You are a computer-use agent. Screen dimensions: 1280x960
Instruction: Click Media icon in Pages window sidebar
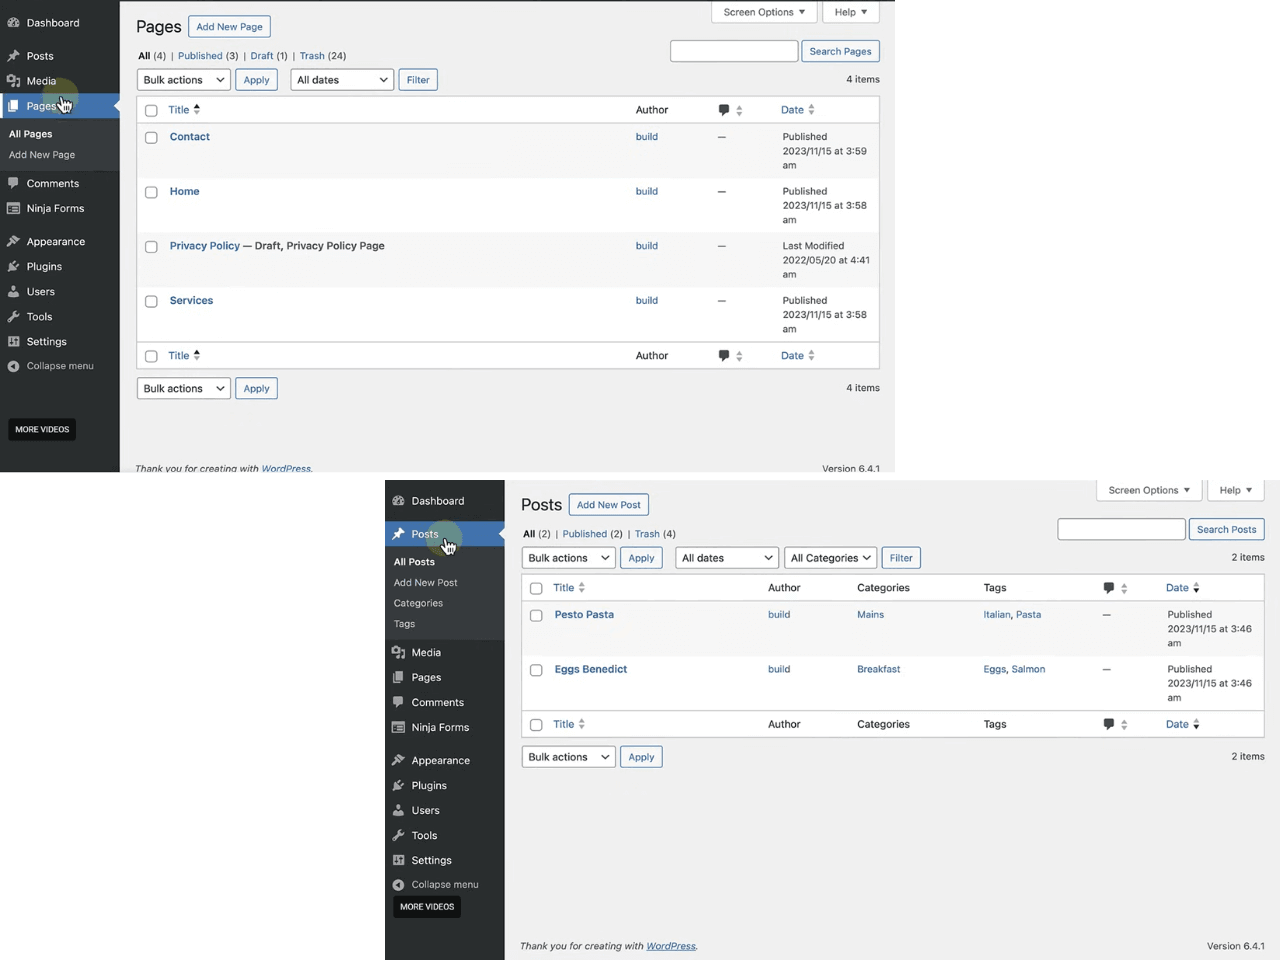pos(13,81)
